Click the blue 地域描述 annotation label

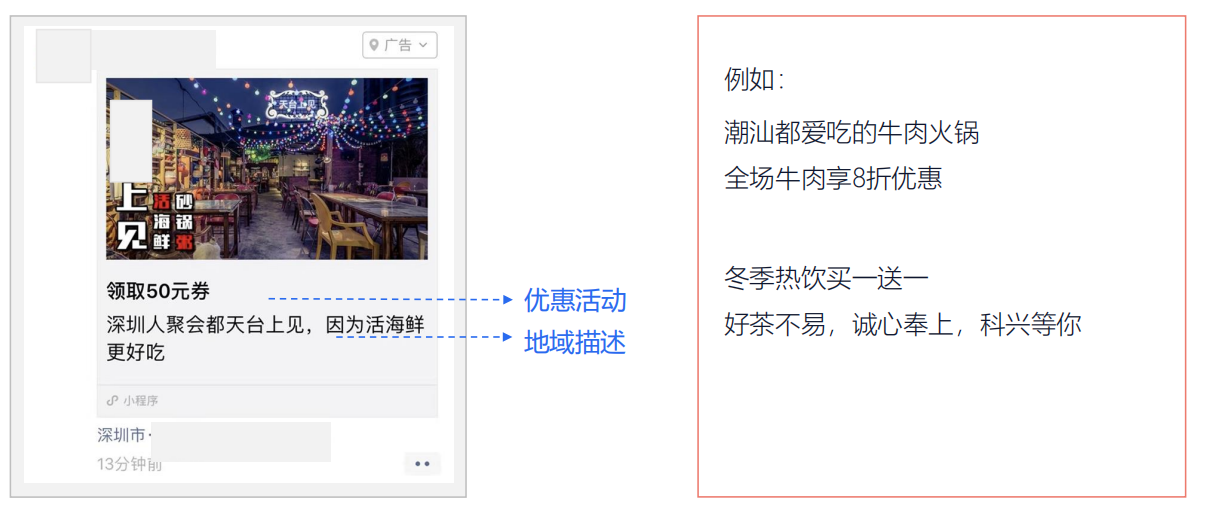click(575, 343)
